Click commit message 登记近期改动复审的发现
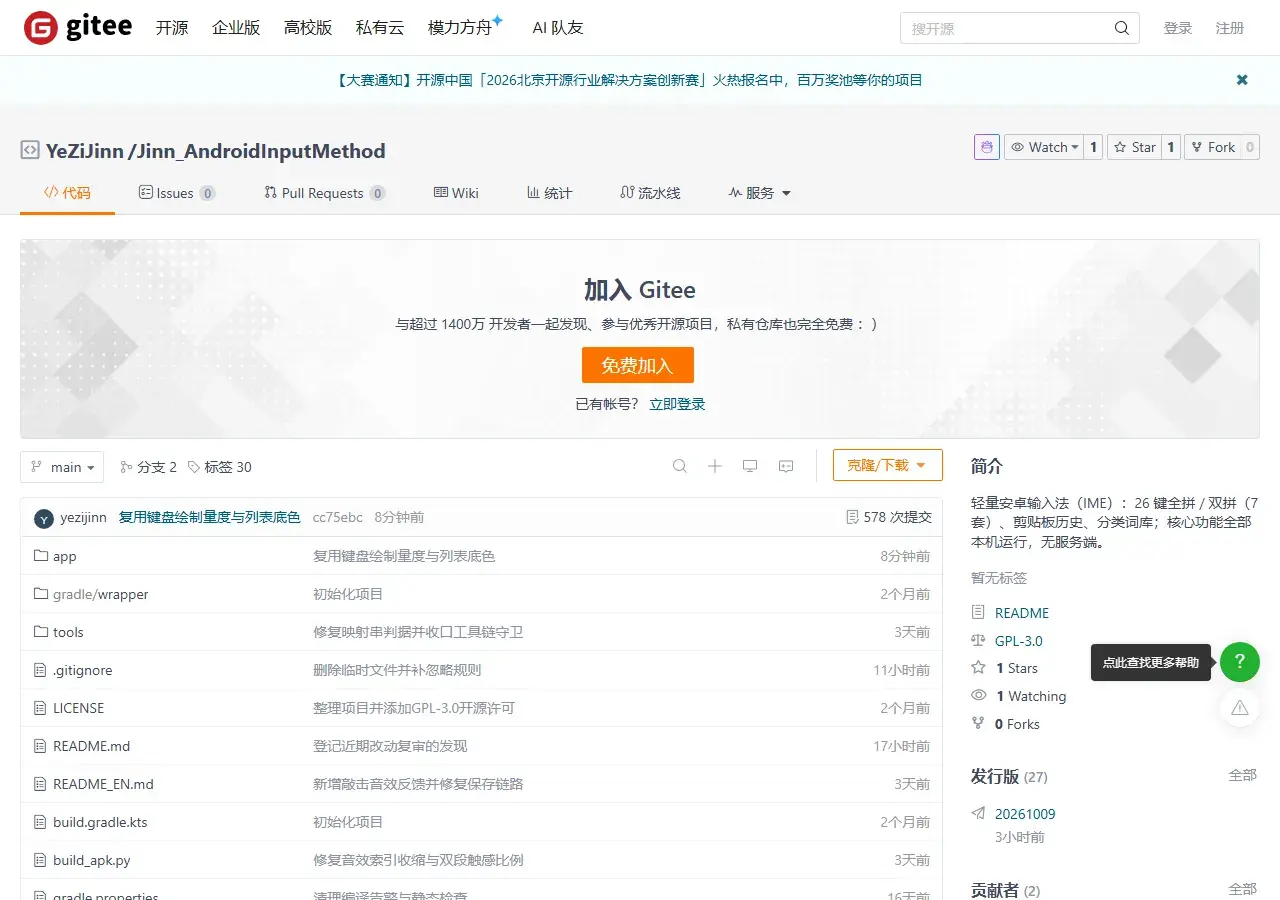This screenshot has width=1280, height=900. pyautogui.click(x=390, y=746)
